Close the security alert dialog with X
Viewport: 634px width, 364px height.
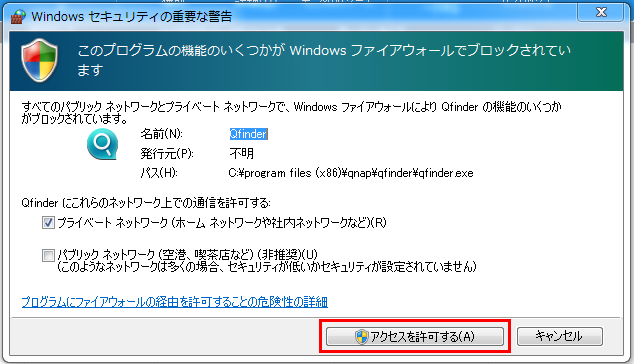tap(601, 13)
